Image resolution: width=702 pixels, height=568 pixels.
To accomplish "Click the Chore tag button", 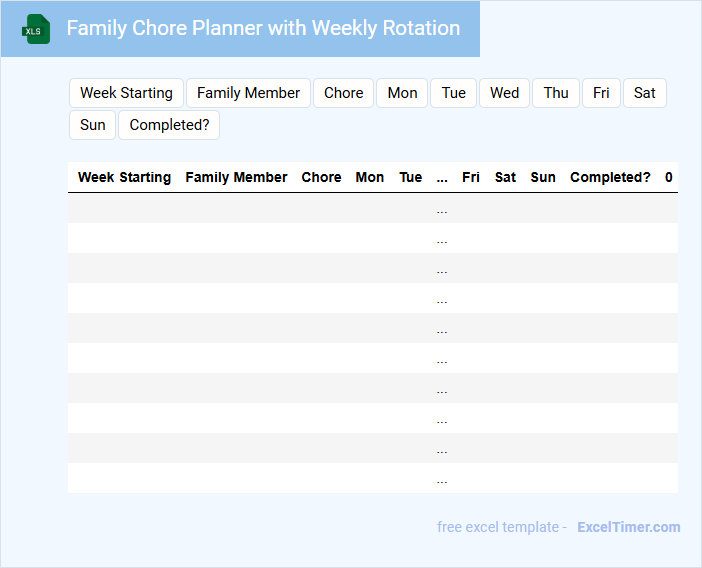I will pos(343,93).
